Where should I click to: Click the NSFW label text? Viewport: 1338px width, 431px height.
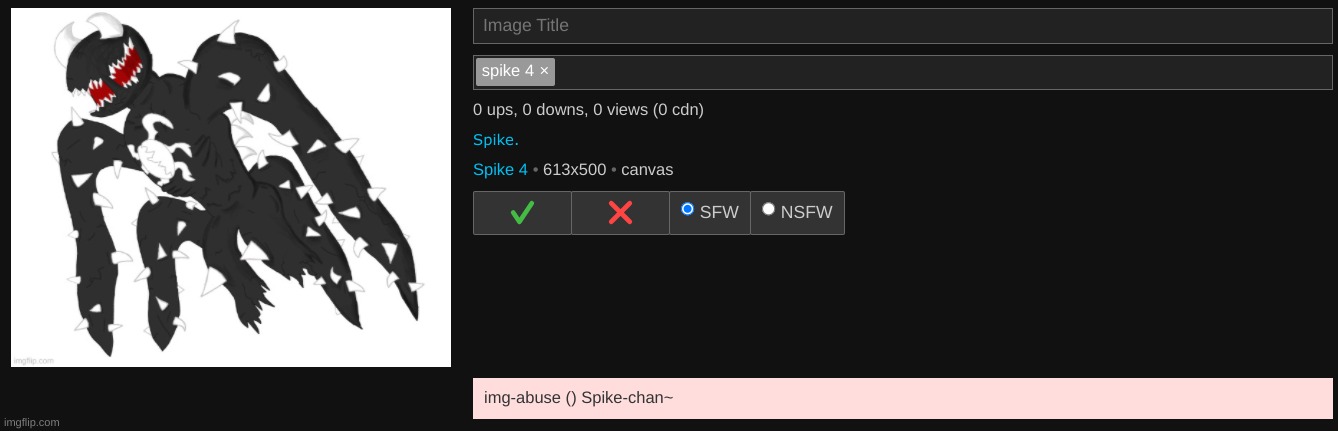point(806,213)
